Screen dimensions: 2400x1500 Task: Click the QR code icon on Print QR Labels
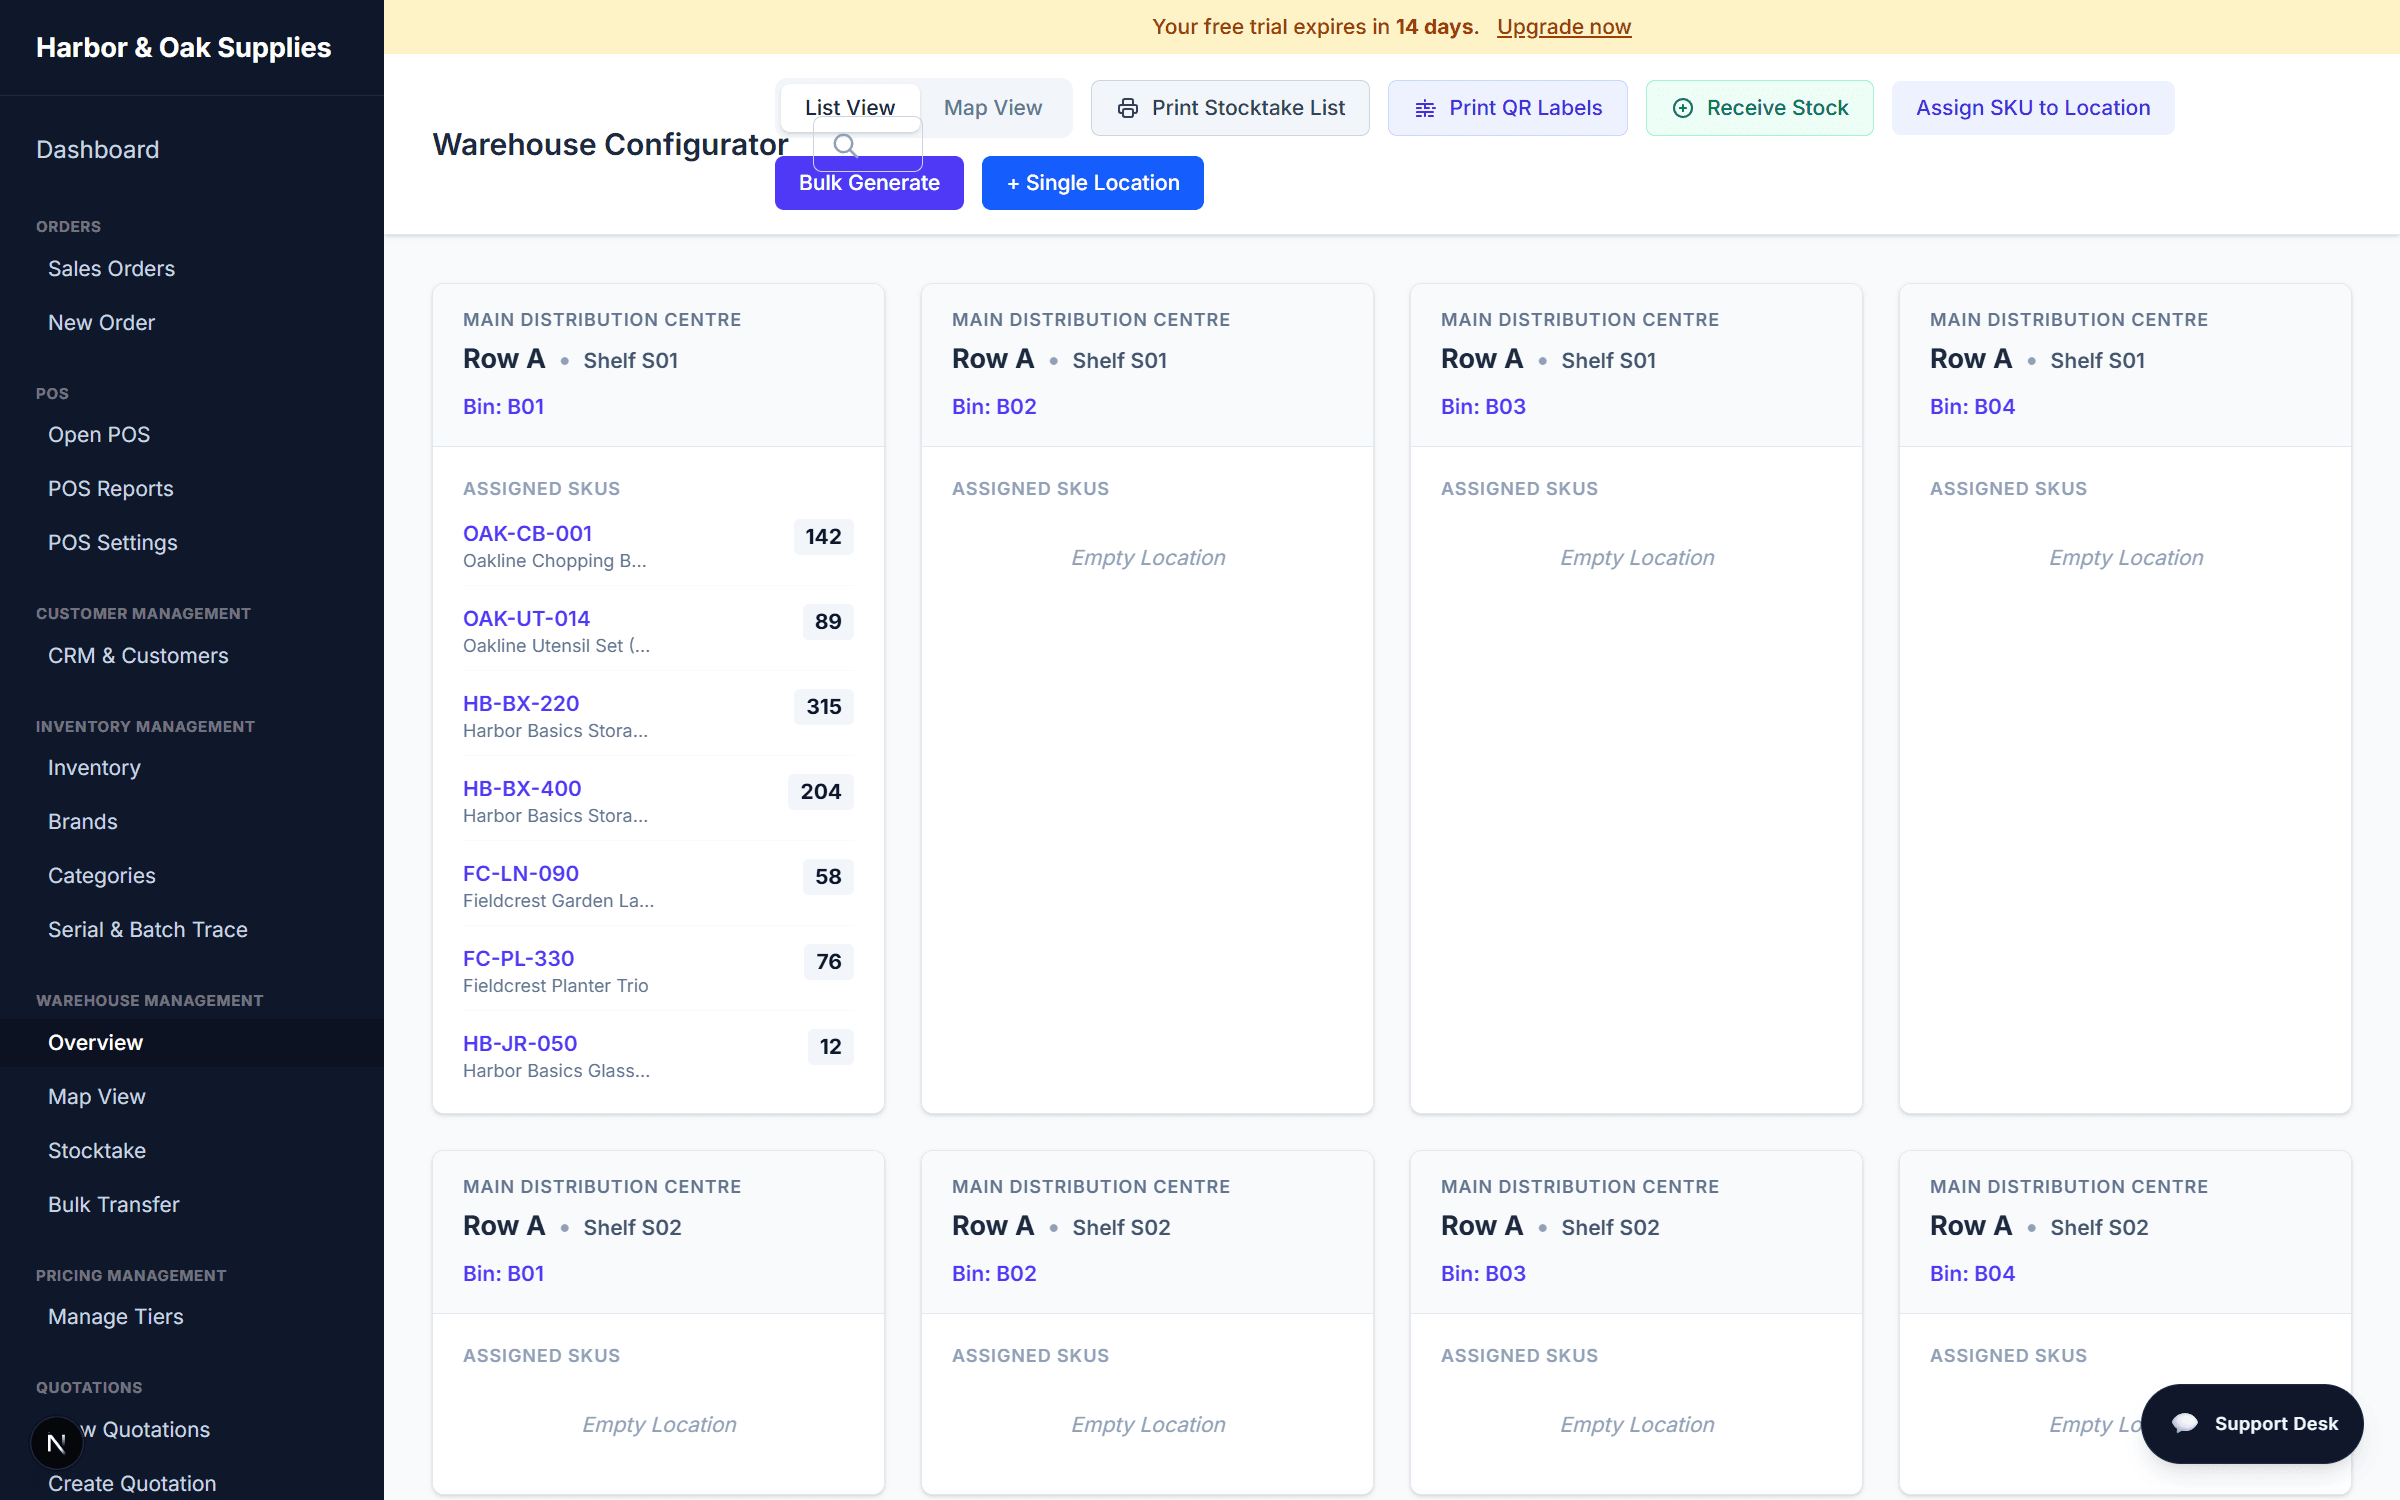(x=1425, y=108)
